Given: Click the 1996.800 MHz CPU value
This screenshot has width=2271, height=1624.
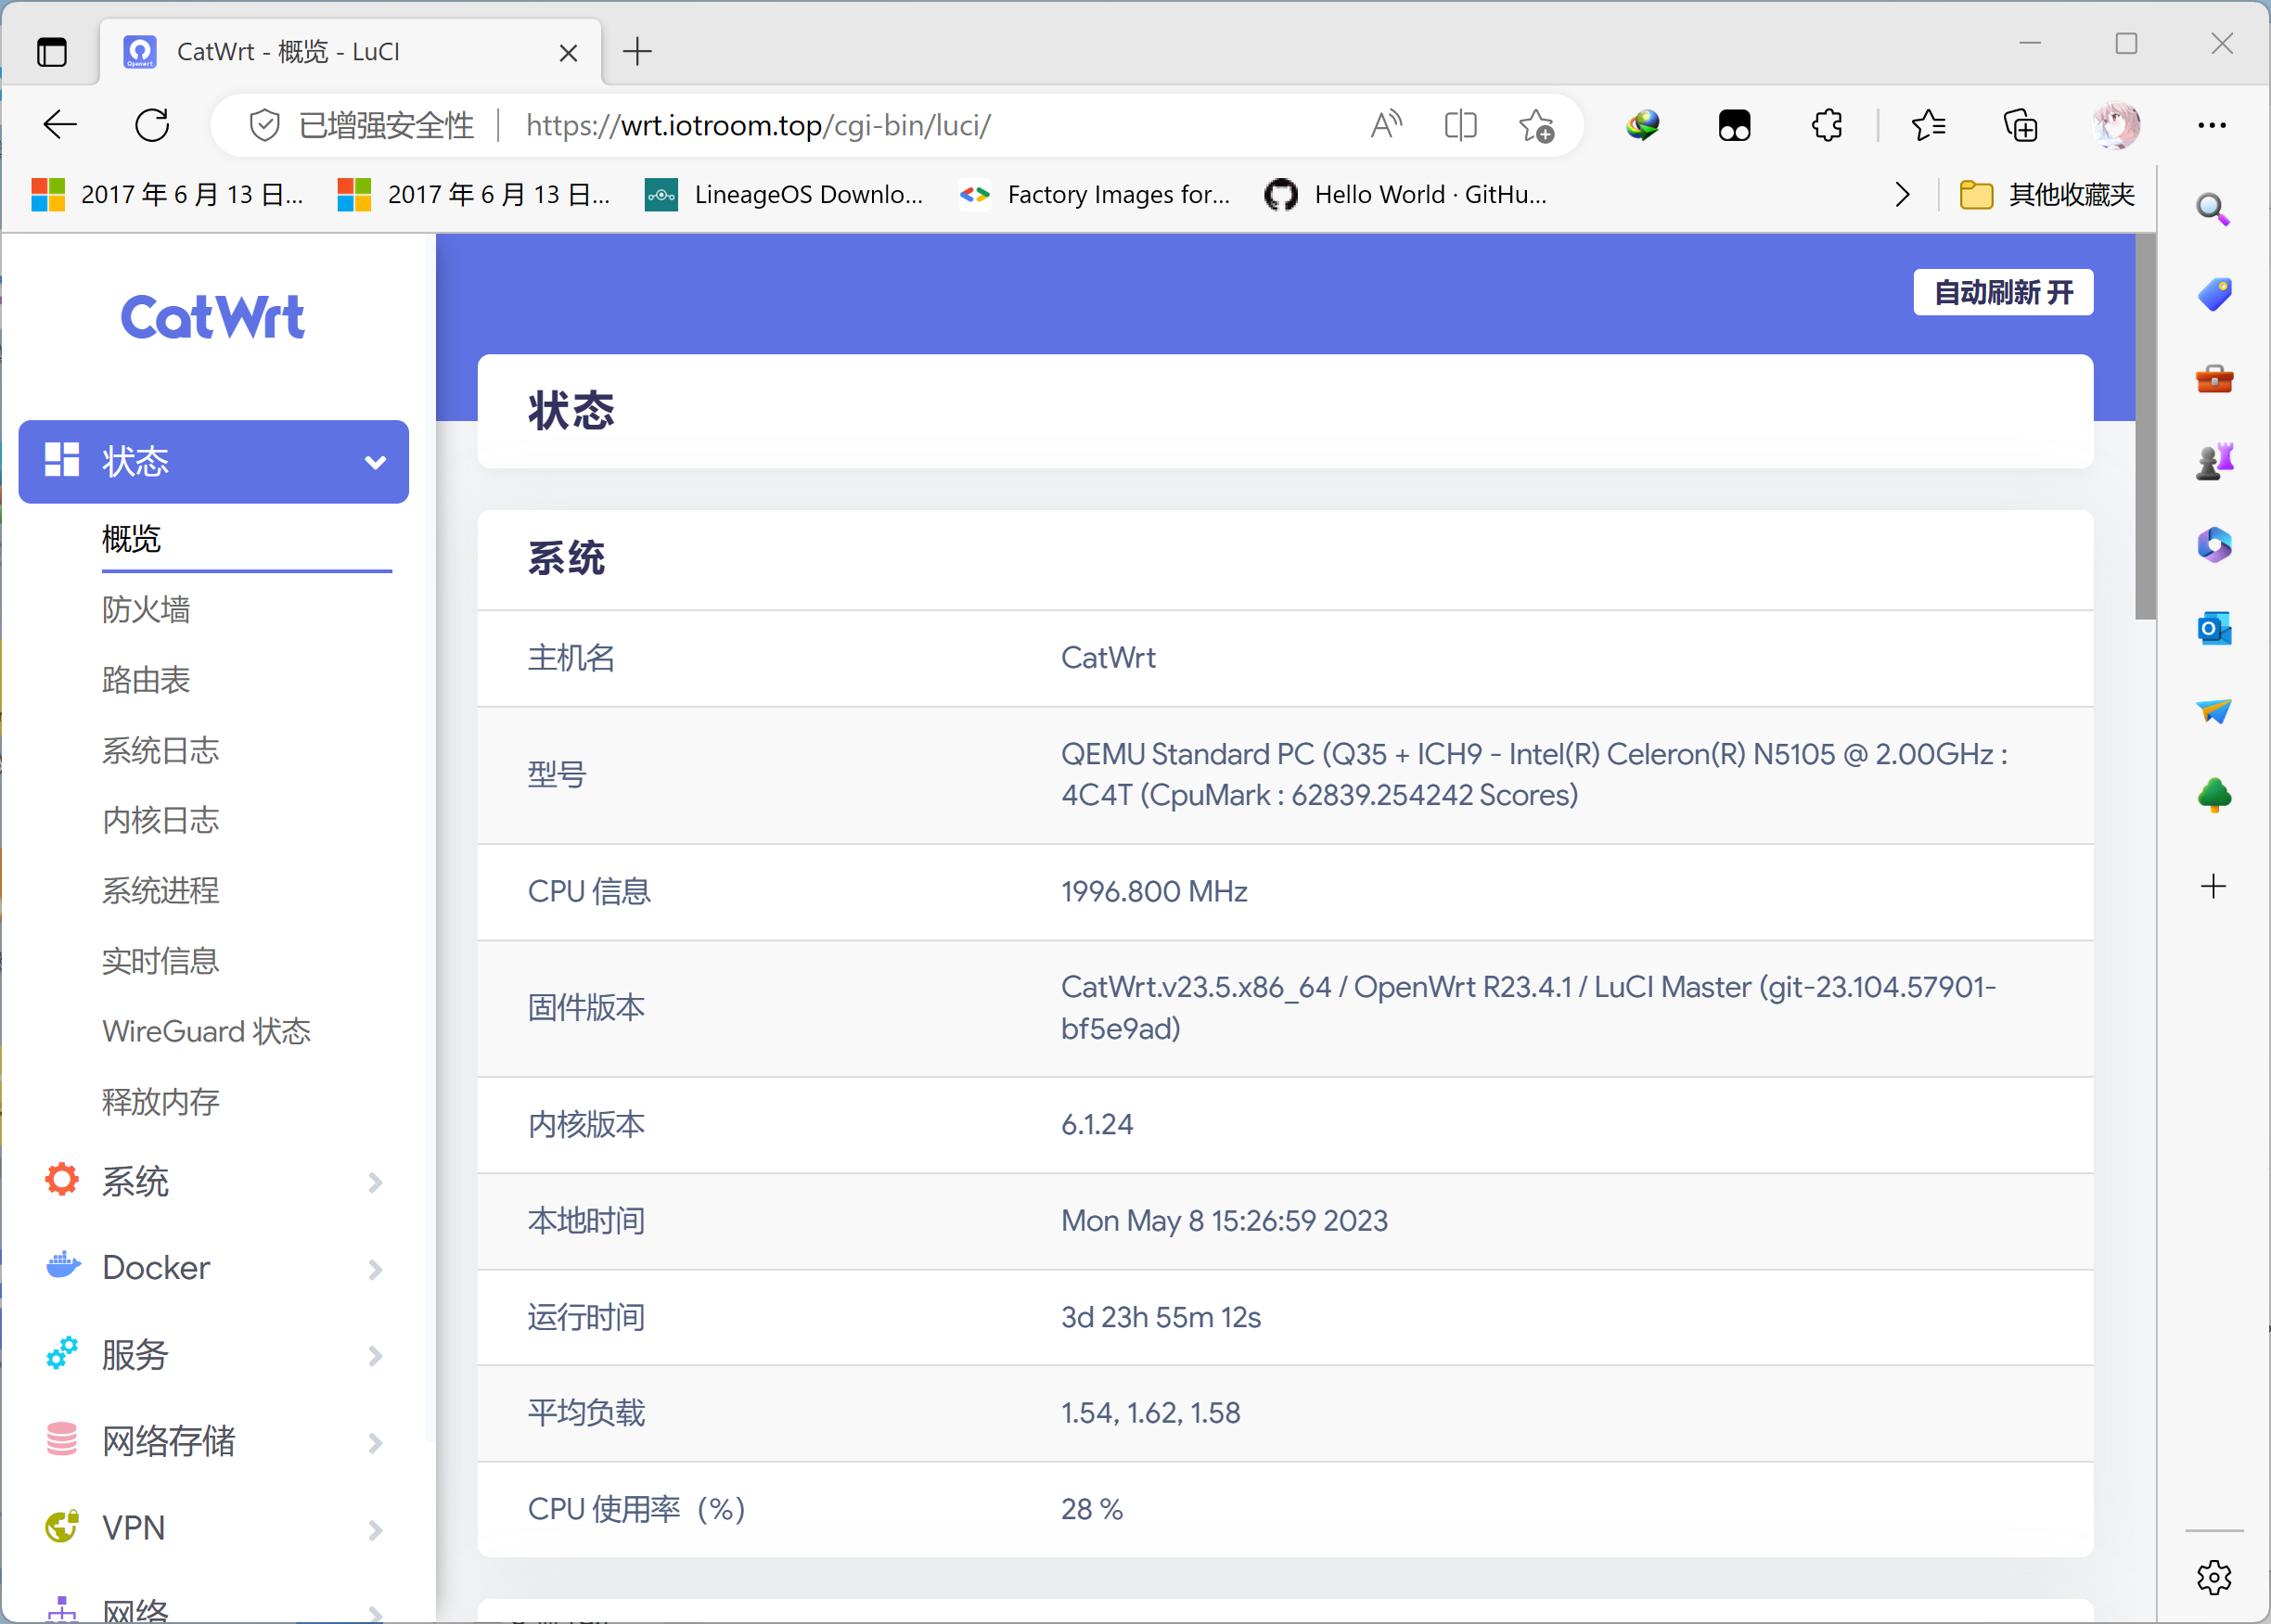Looking at the screenshot, I should point(1154,891).
